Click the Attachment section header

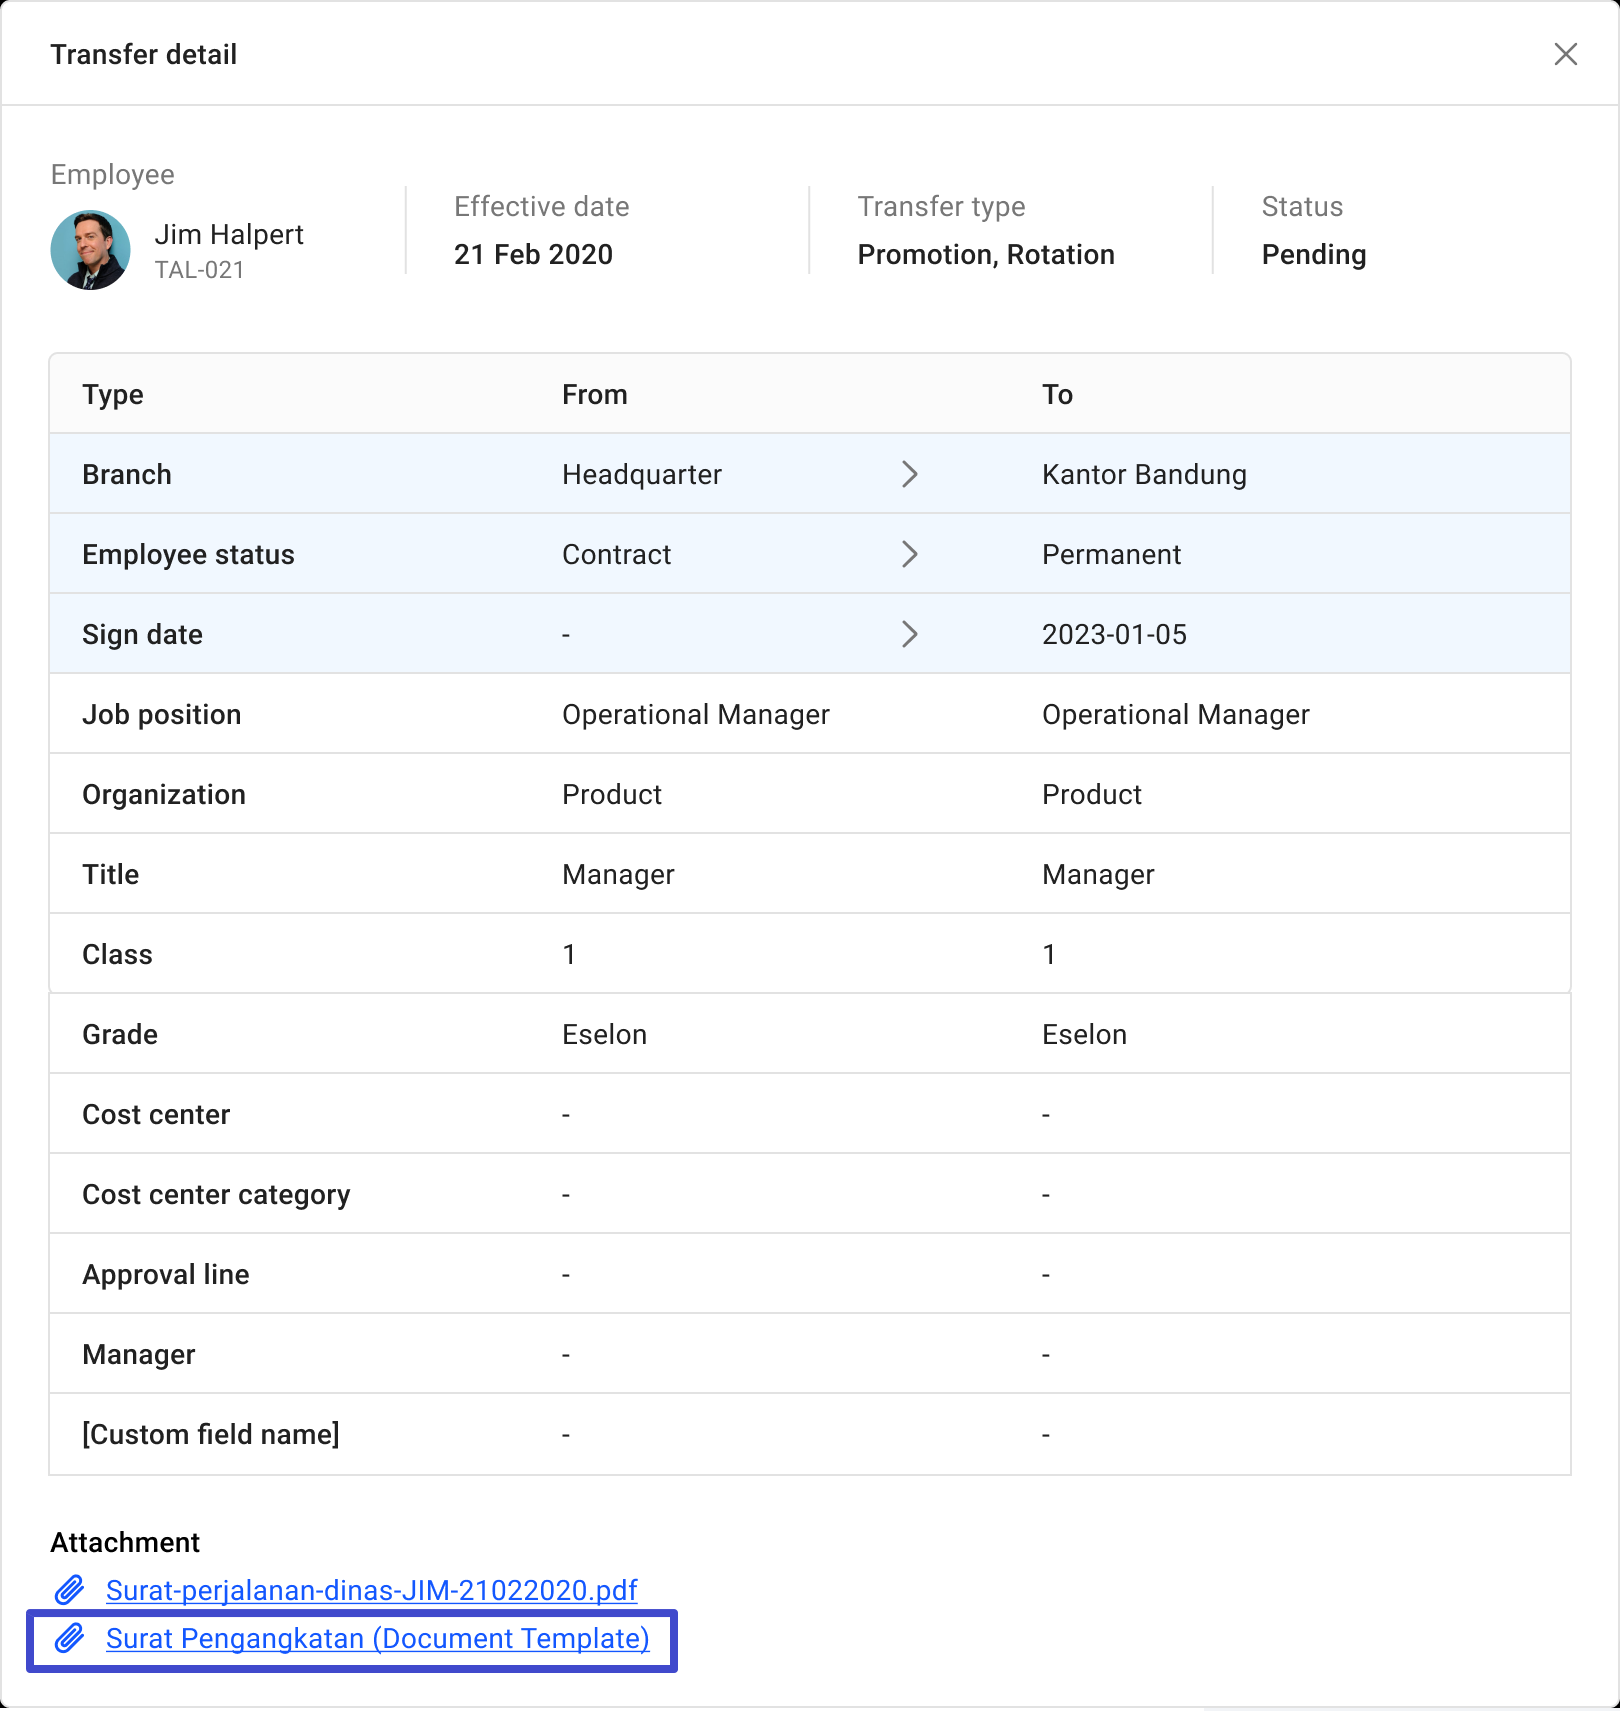[124, 1541]
